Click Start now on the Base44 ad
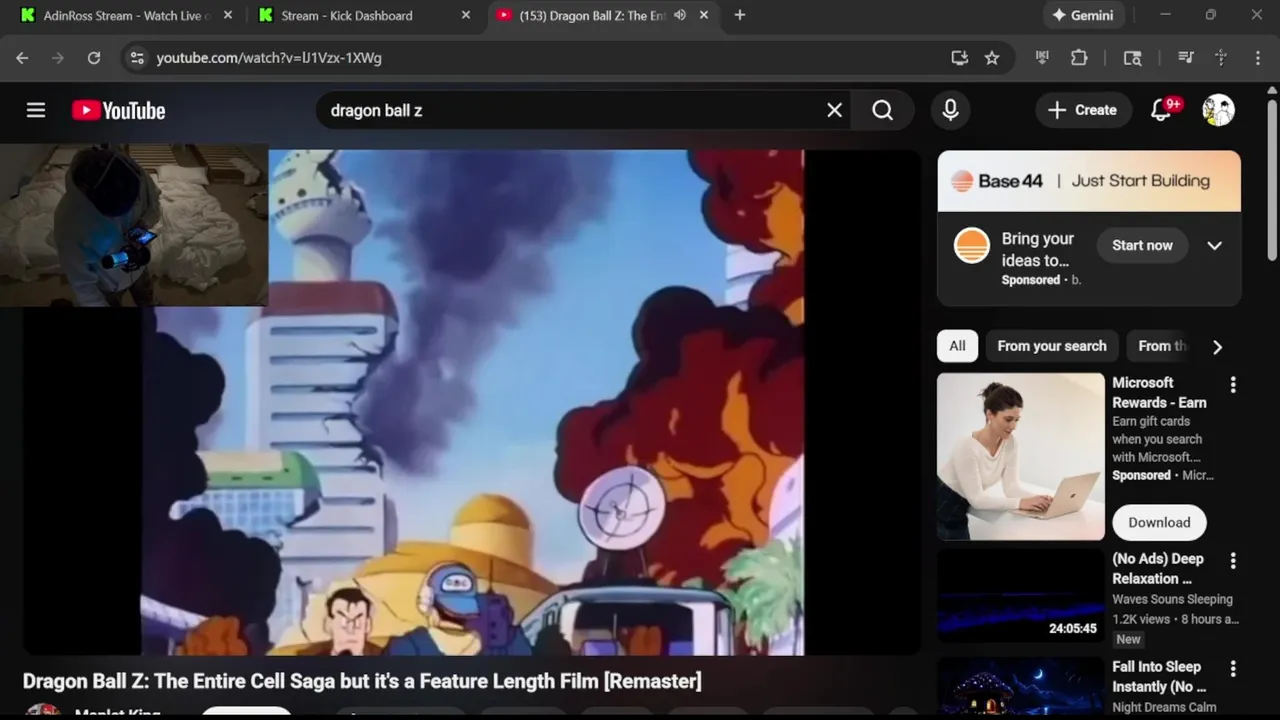The height and width of the screenshot is (720, 1280). tap(1142, 245)
